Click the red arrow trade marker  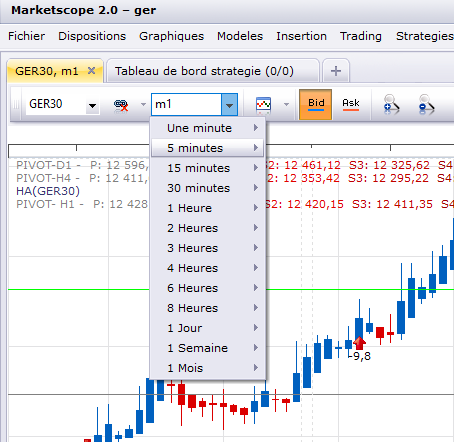point(359,342)
